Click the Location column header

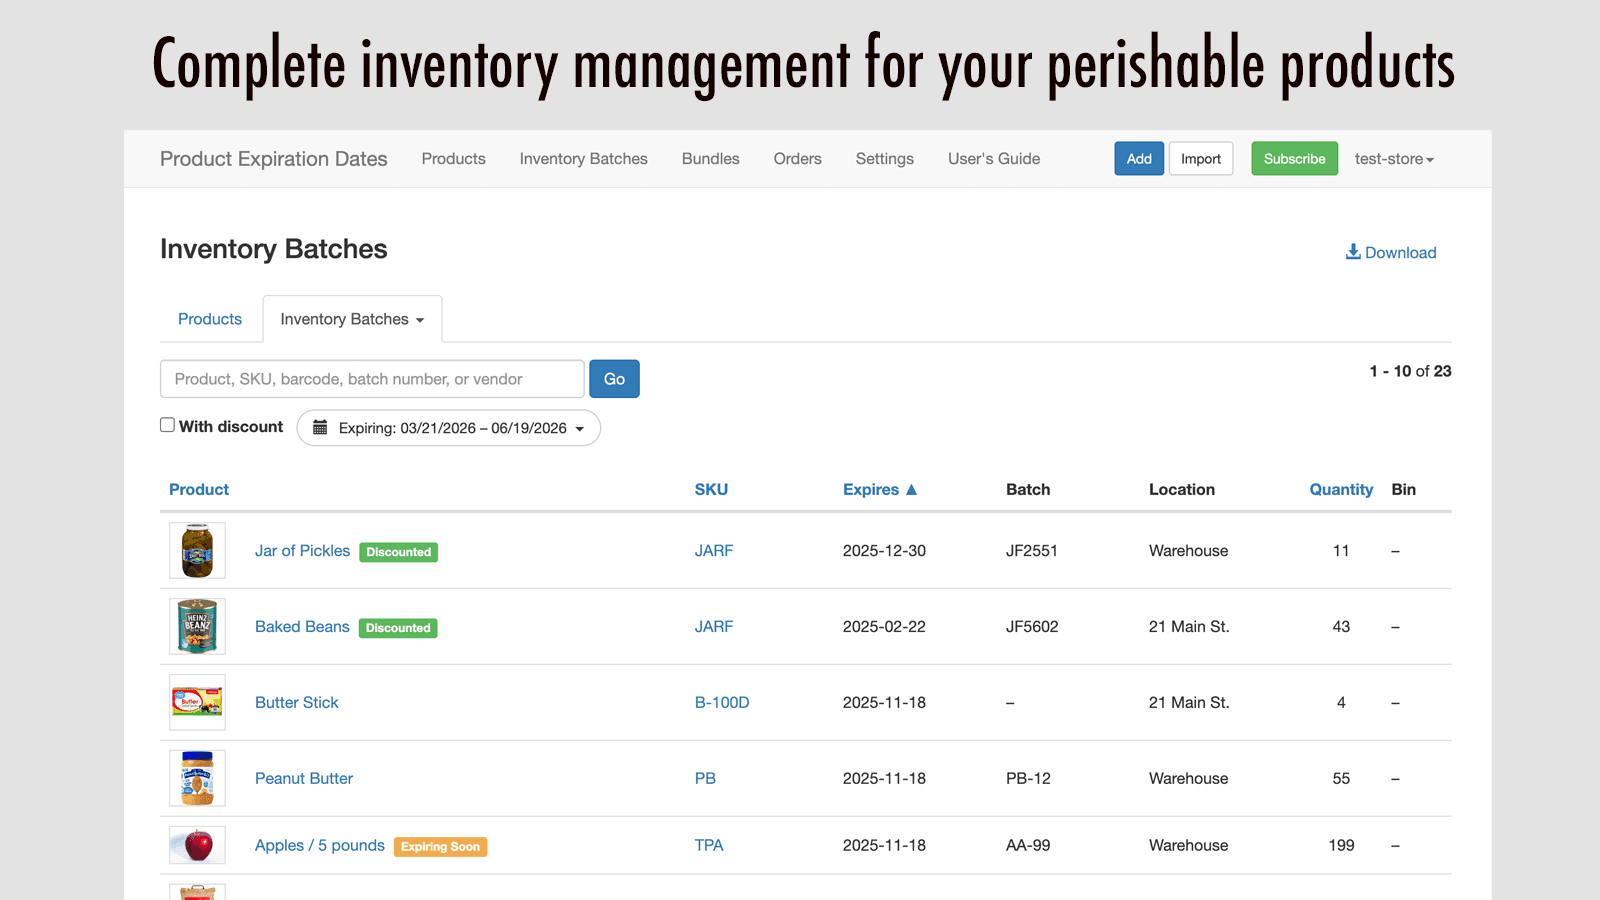(1182, 489)
